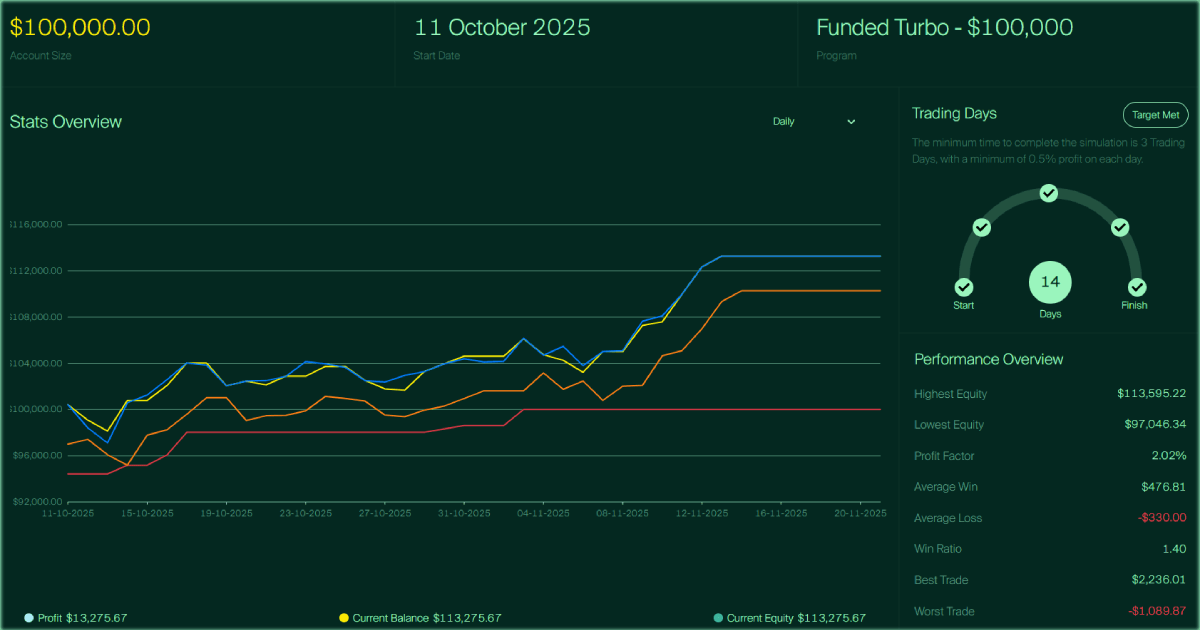Screen dimensions: 1200x630
Task: Click the Profit $13,275.67 legend label
Action: pyautogui.click(x=82, y=619)
